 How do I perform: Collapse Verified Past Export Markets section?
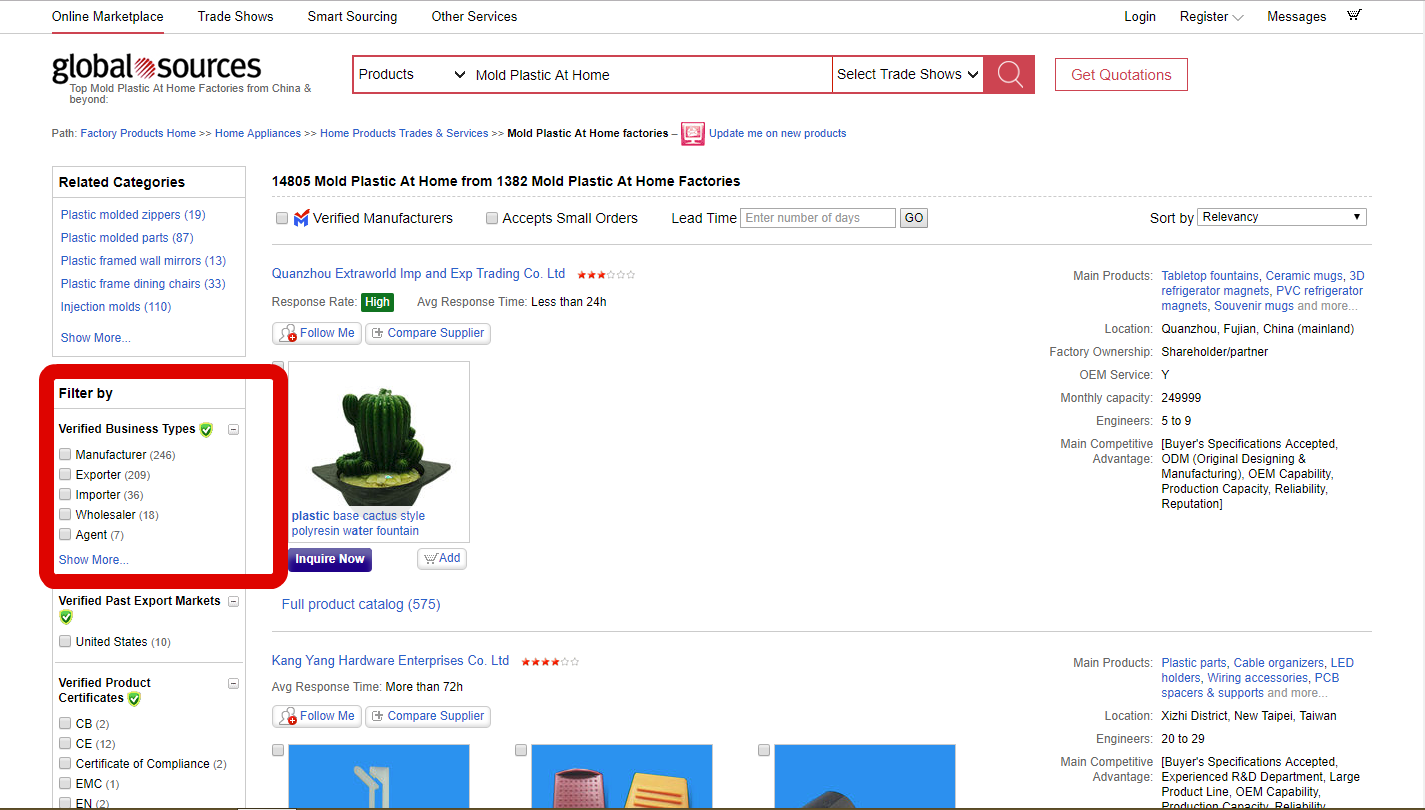pyautogui.click(x=234, y=602)
